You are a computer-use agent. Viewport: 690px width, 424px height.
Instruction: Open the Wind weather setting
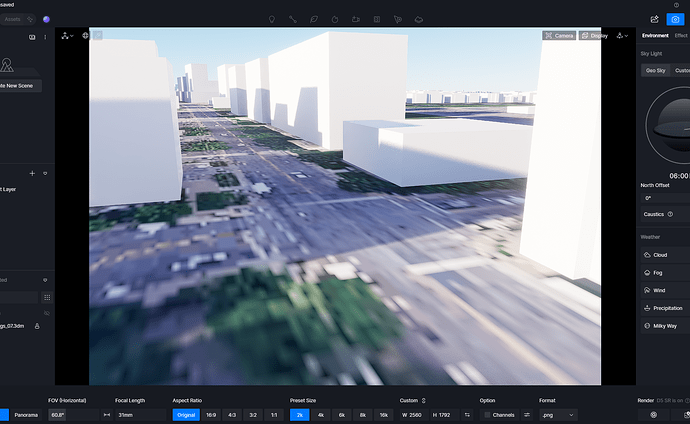click(x=665, y=290)
